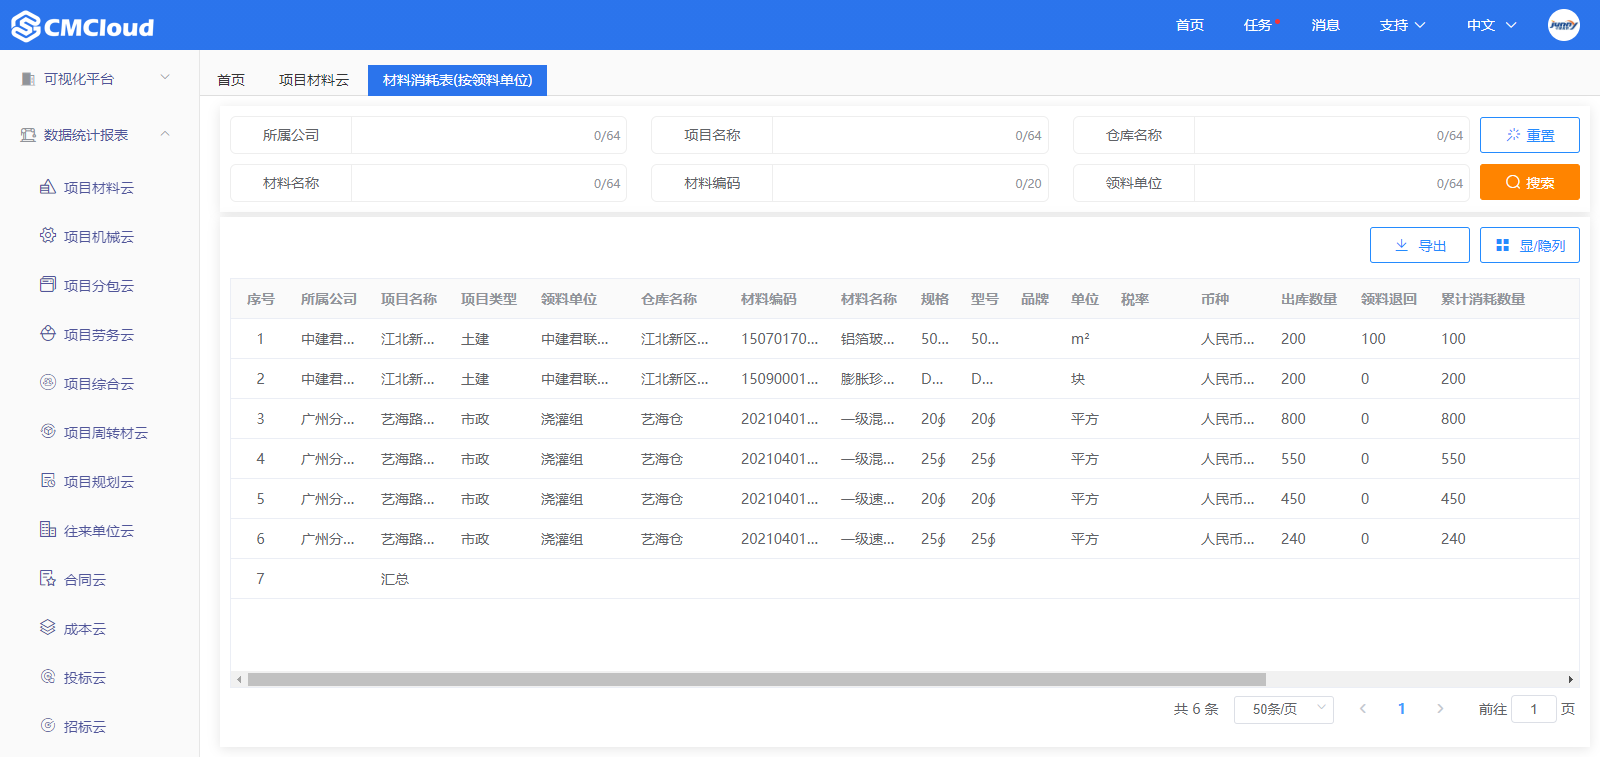Click 膨胀珍... material name in row 2
Viewport: 1600px width, 757px height.
coord(867,379)
